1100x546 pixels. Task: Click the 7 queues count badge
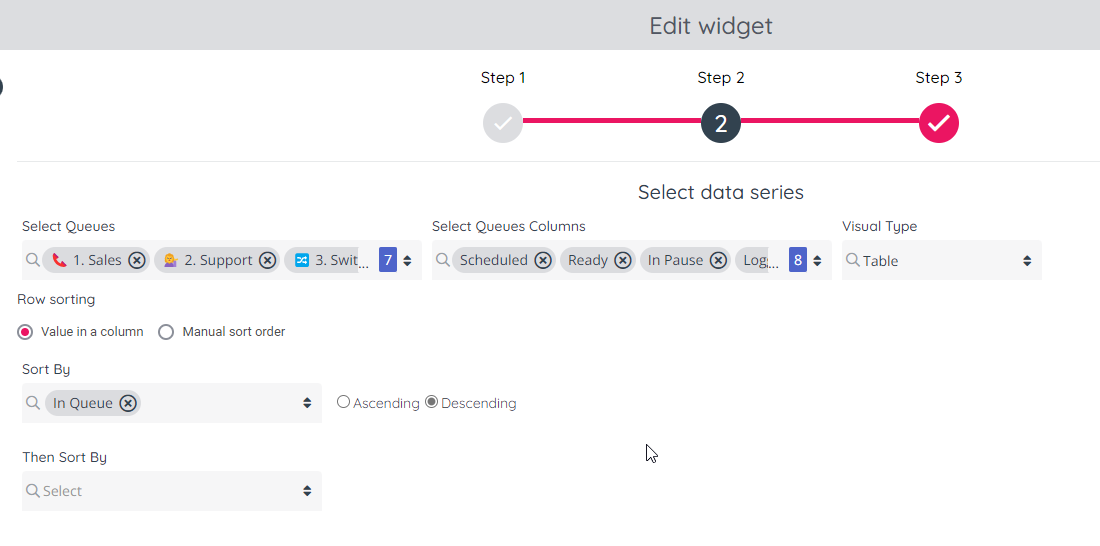pos(388,260)
